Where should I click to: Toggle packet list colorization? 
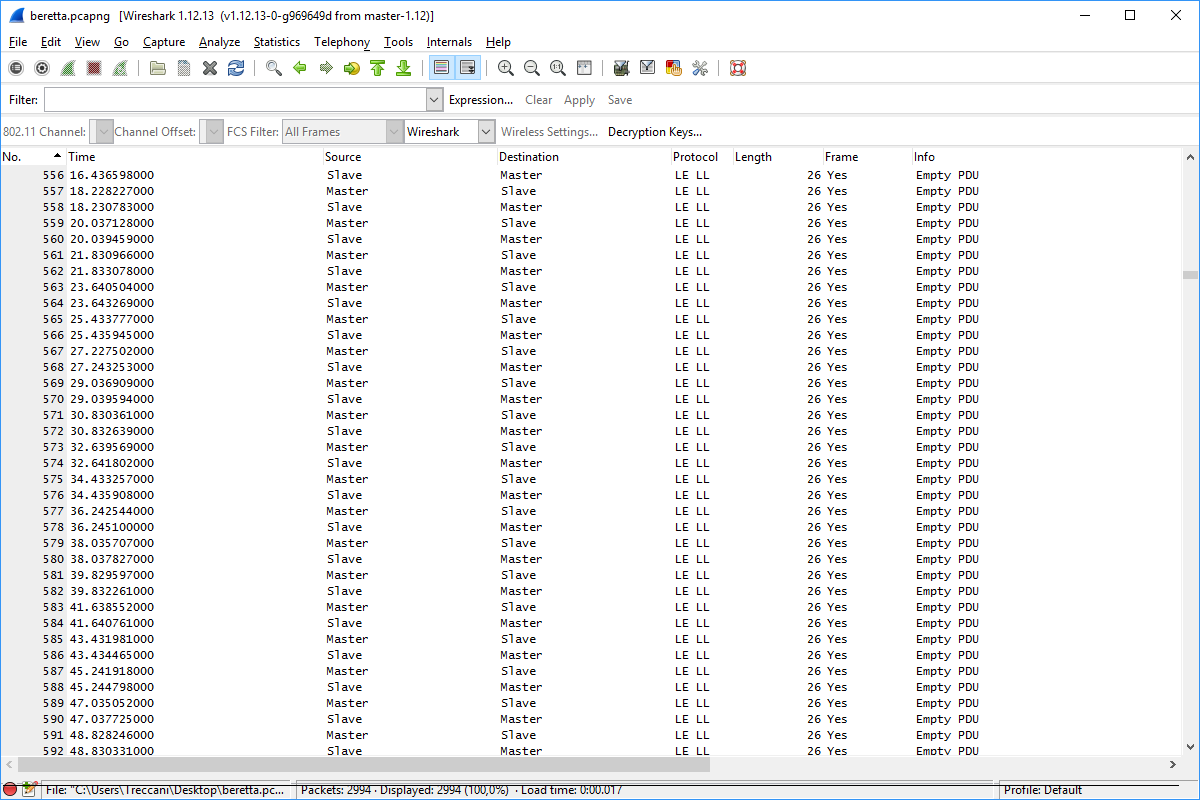click(x=441, y=68)
